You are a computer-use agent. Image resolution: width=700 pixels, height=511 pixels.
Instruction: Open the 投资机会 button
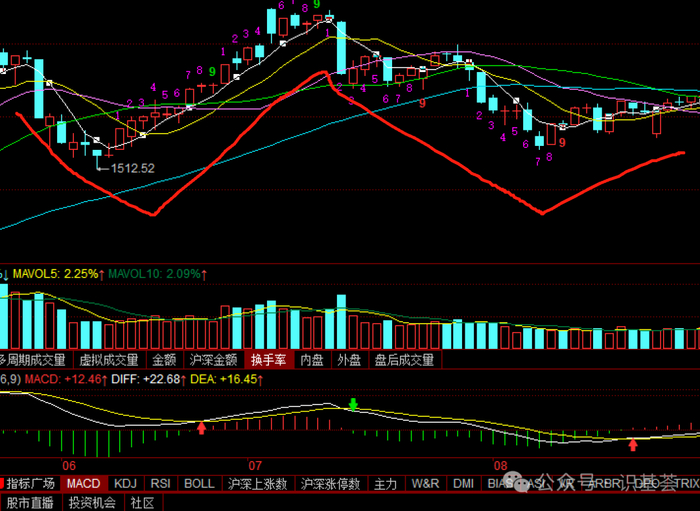pos(92,503)
